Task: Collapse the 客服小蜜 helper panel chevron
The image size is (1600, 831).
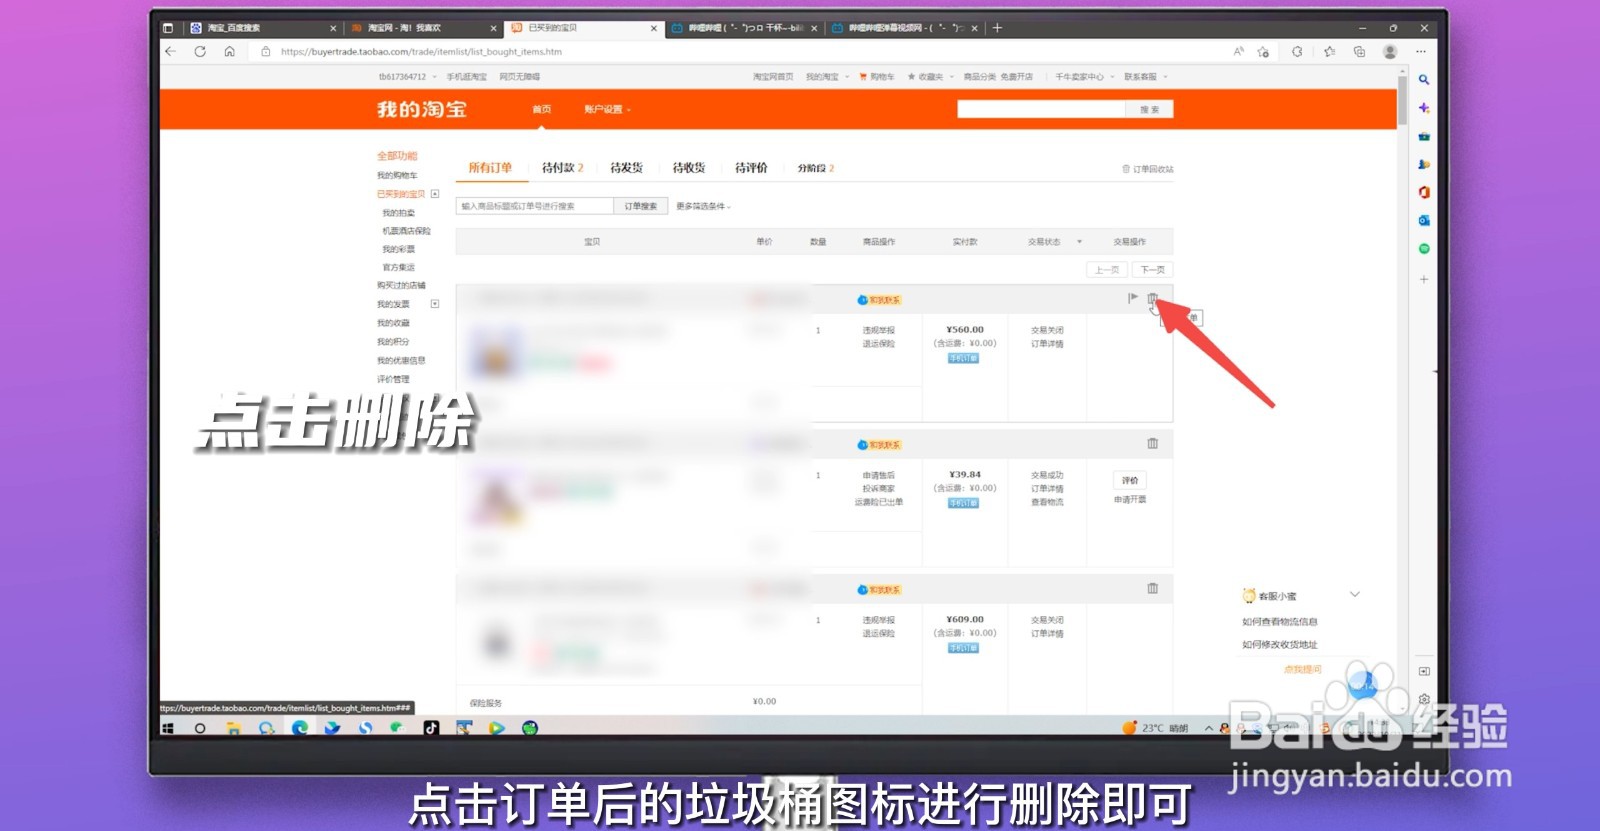Action: pos(1355,594)
